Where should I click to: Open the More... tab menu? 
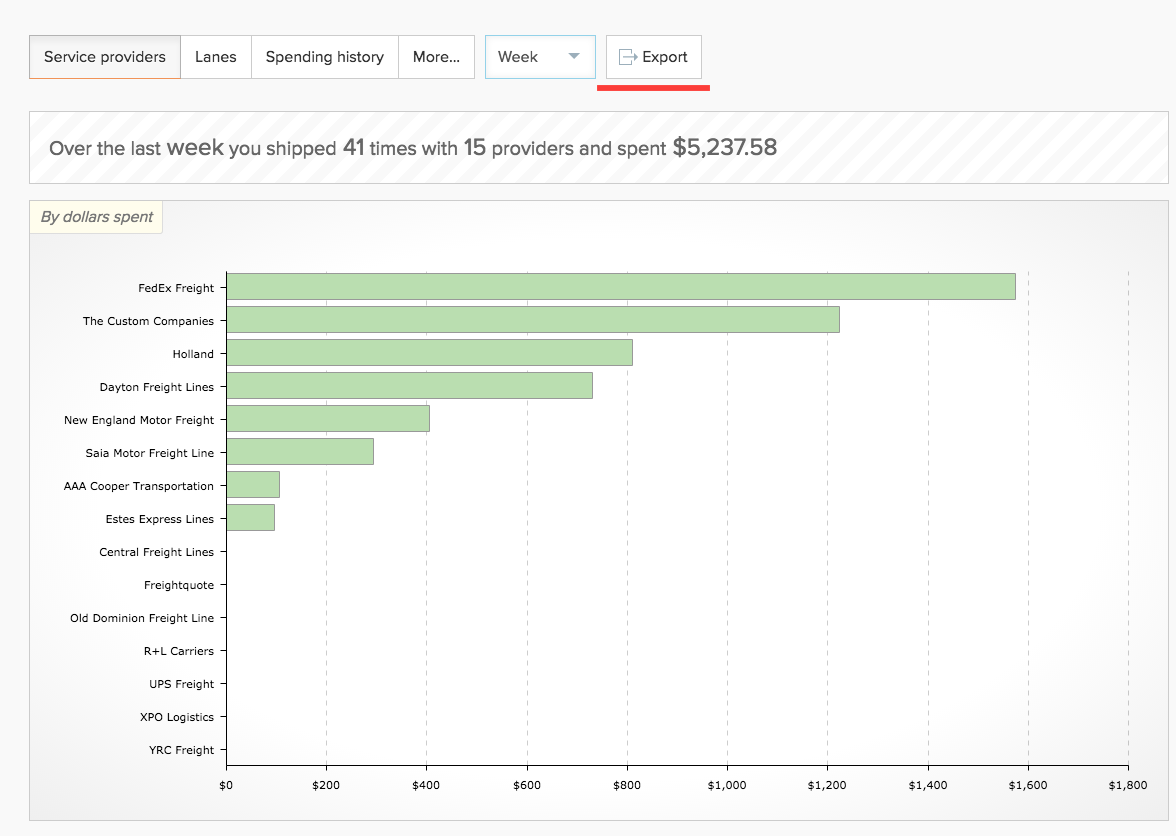point(436,57)
